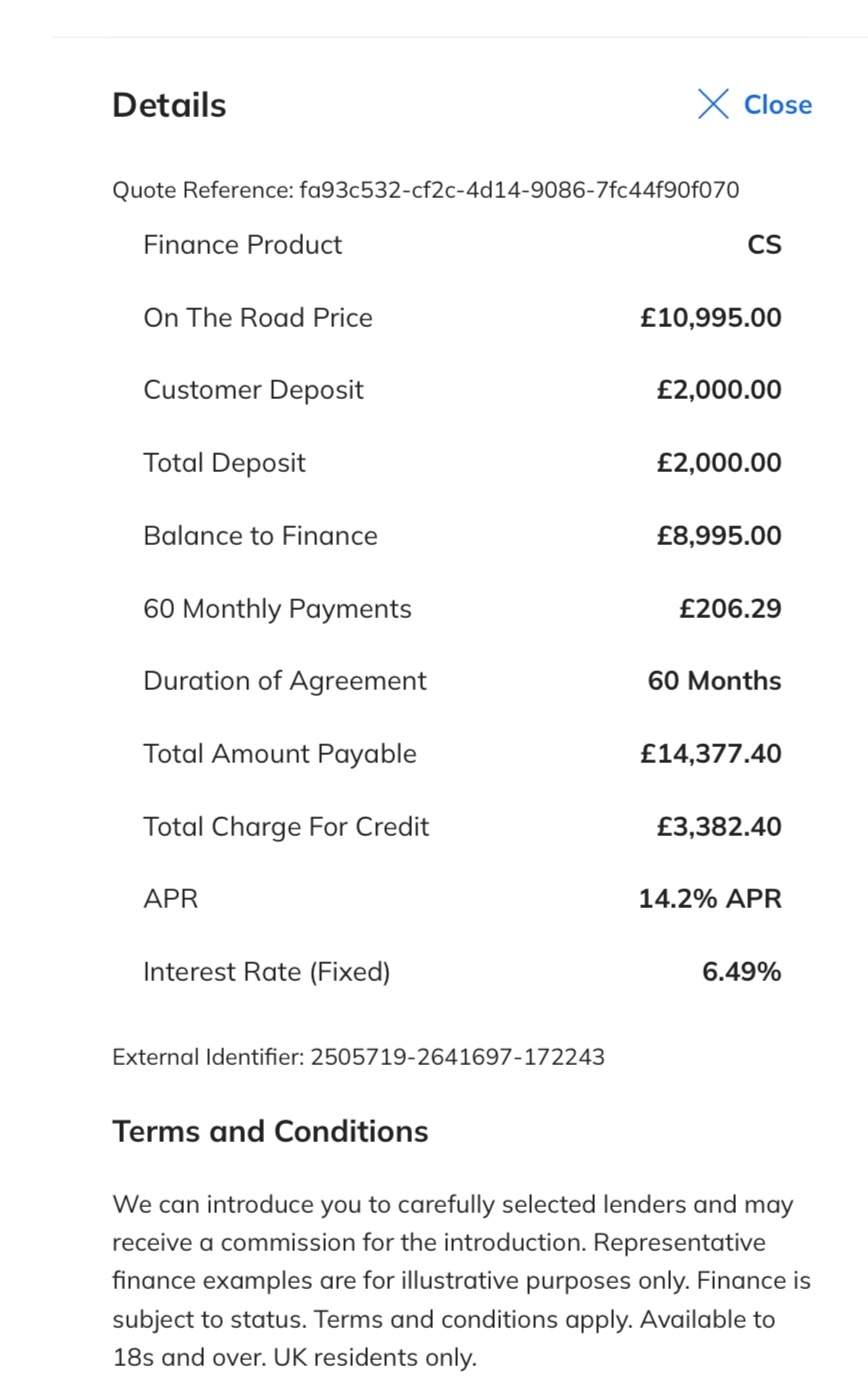Select the £206.29 monthly payment amount
This screenshot has height=1394, width=868.
click(730, 609)
